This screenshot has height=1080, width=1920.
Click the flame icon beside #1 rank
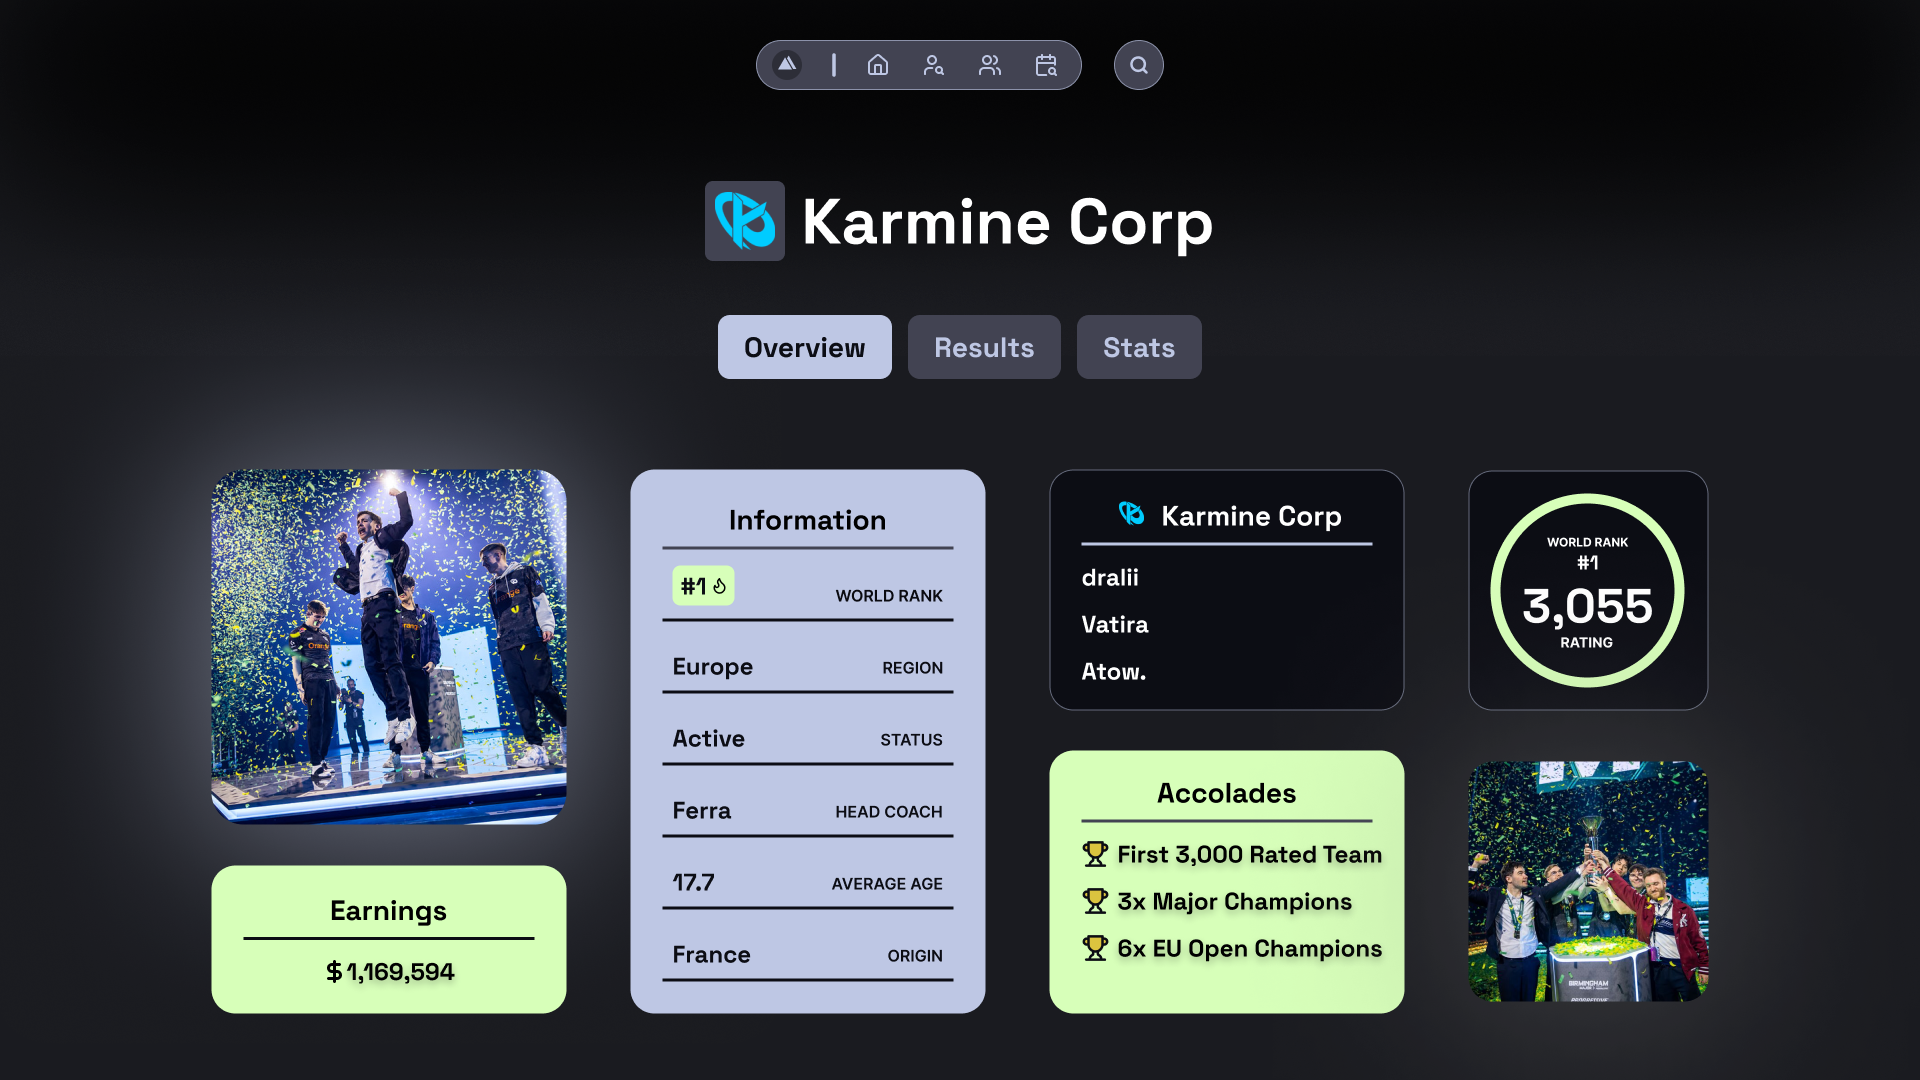719,586
